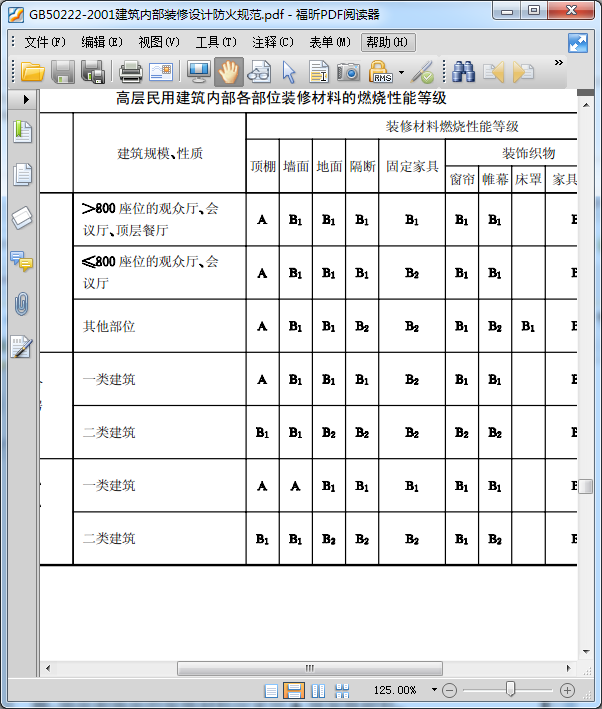This screenshot has width=602, height=709.
Task: Click the 固定家具 column header
Action: (412, 166)
